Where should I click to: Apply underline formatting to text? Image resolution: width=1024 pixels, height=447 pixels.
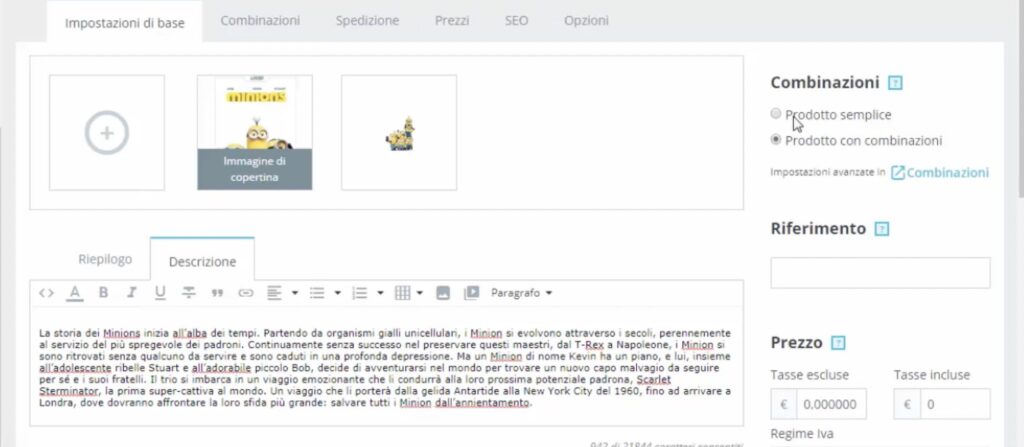(159, 293)
